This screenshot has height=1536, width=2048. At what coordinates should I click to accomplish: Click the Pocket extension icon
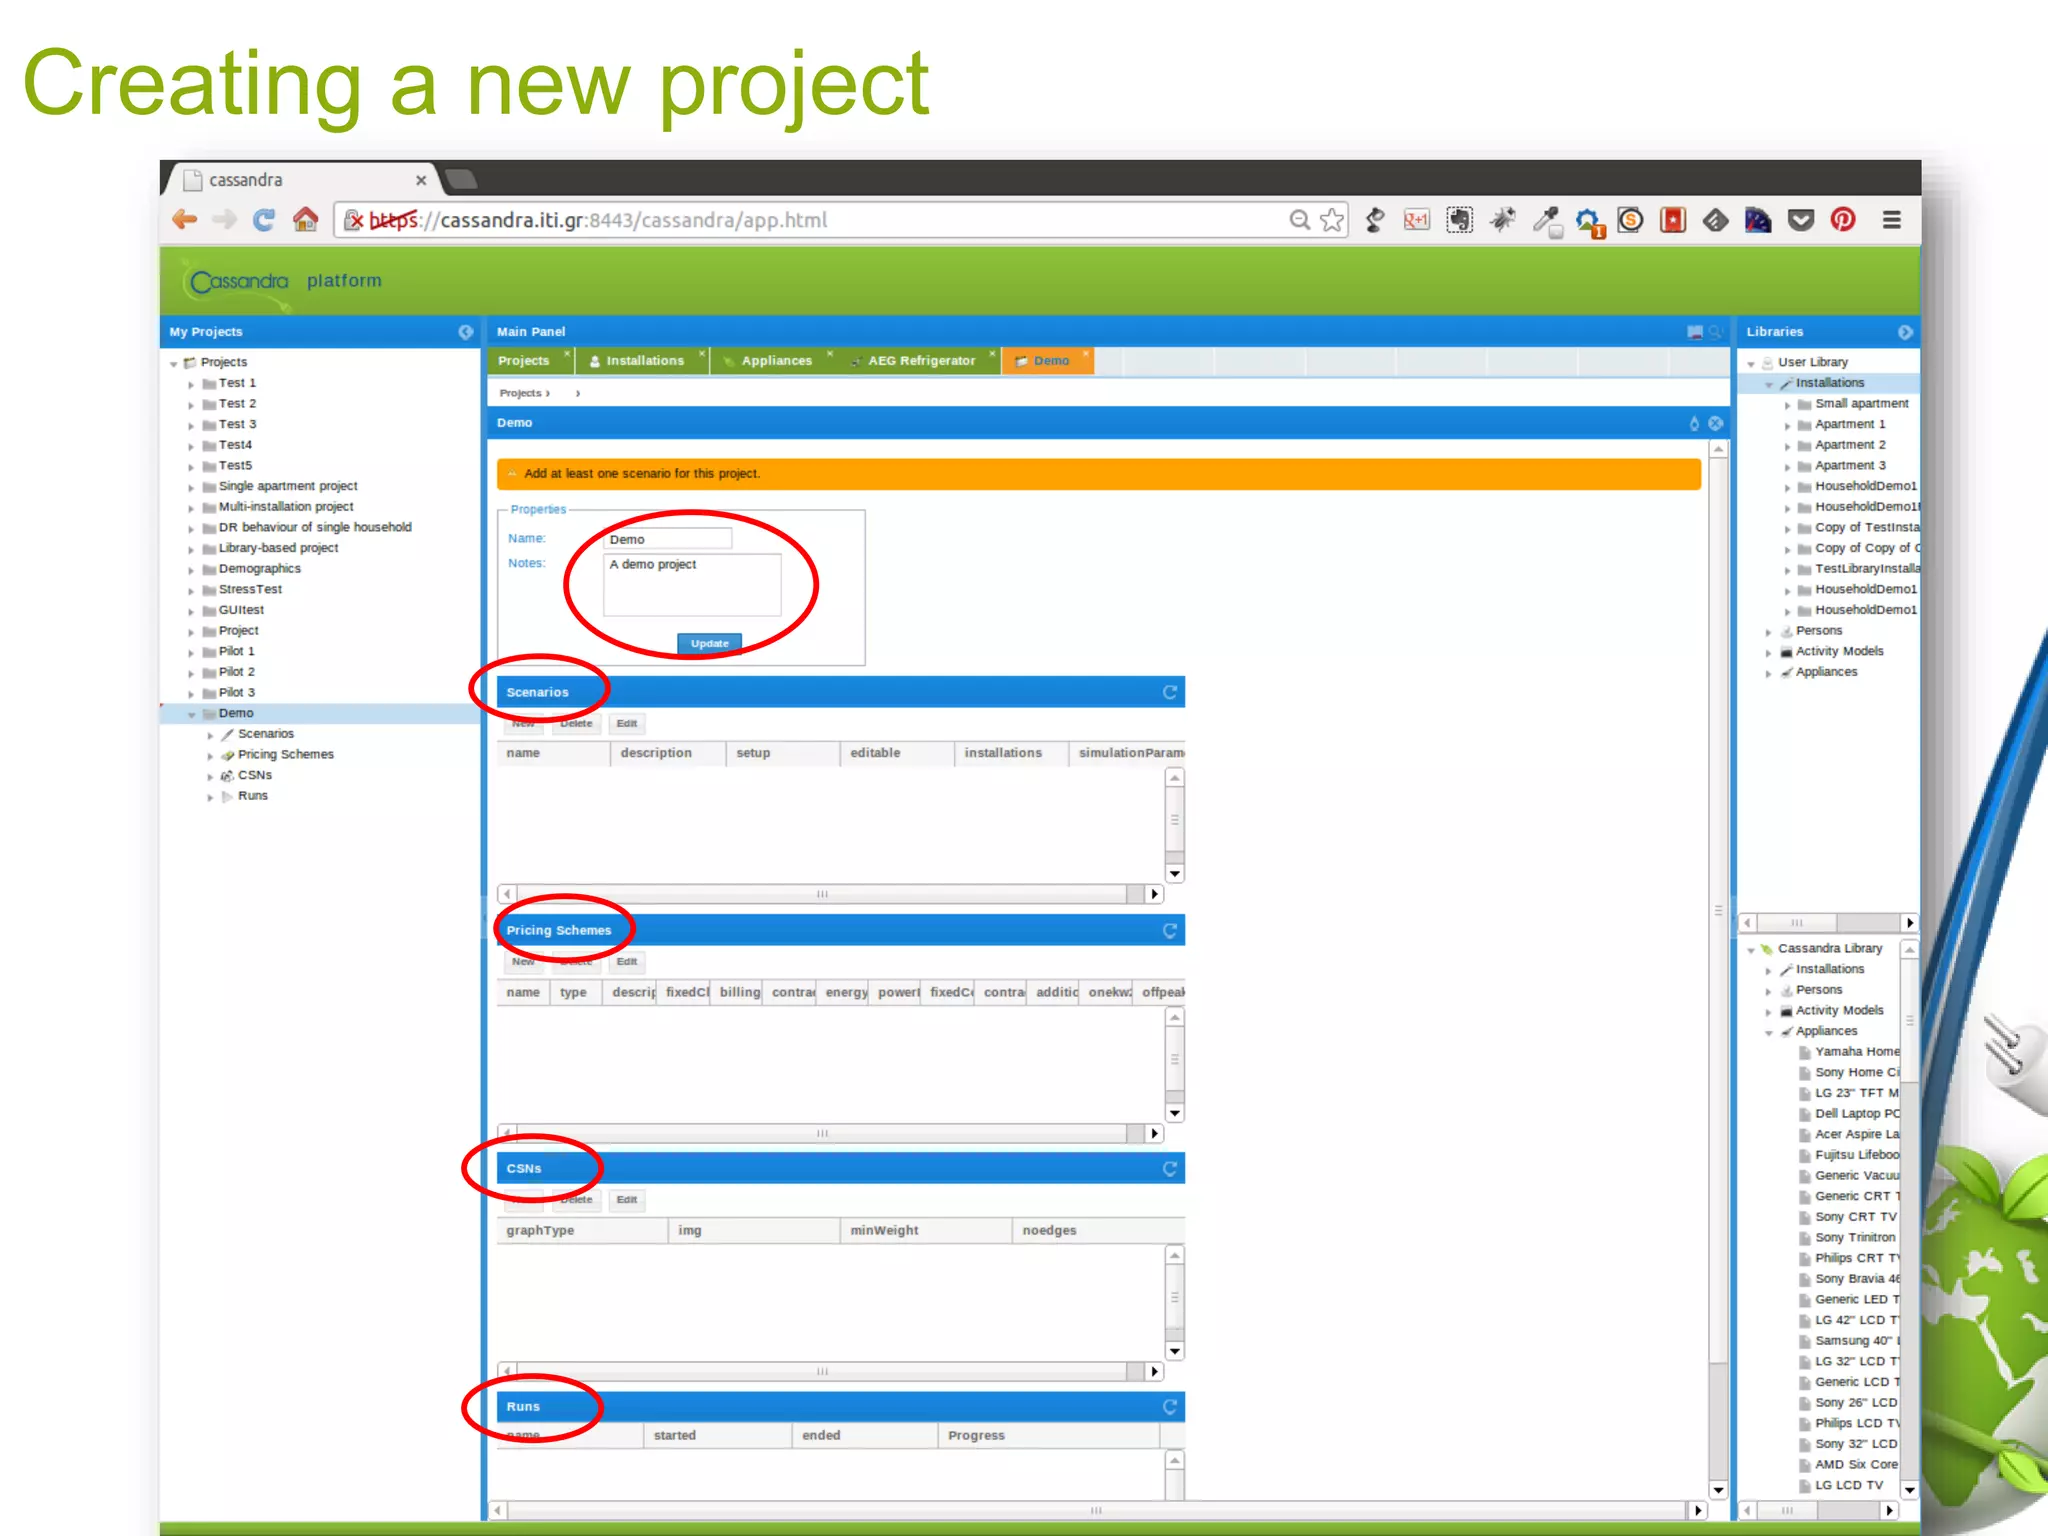pos(1801,220)
